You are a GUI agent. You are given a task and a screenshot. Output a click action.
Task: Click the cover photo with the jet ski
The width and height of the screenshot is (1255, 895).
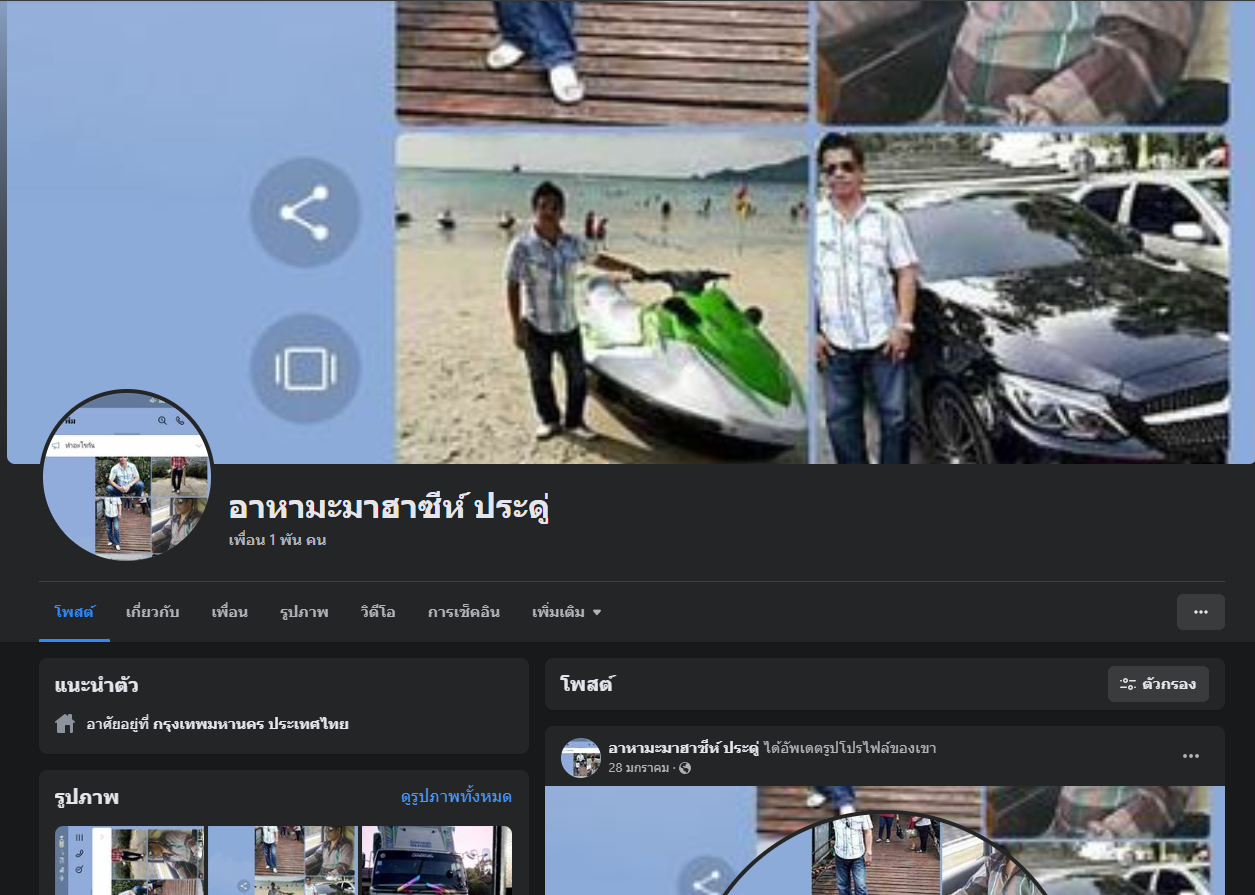click(601, 298)
